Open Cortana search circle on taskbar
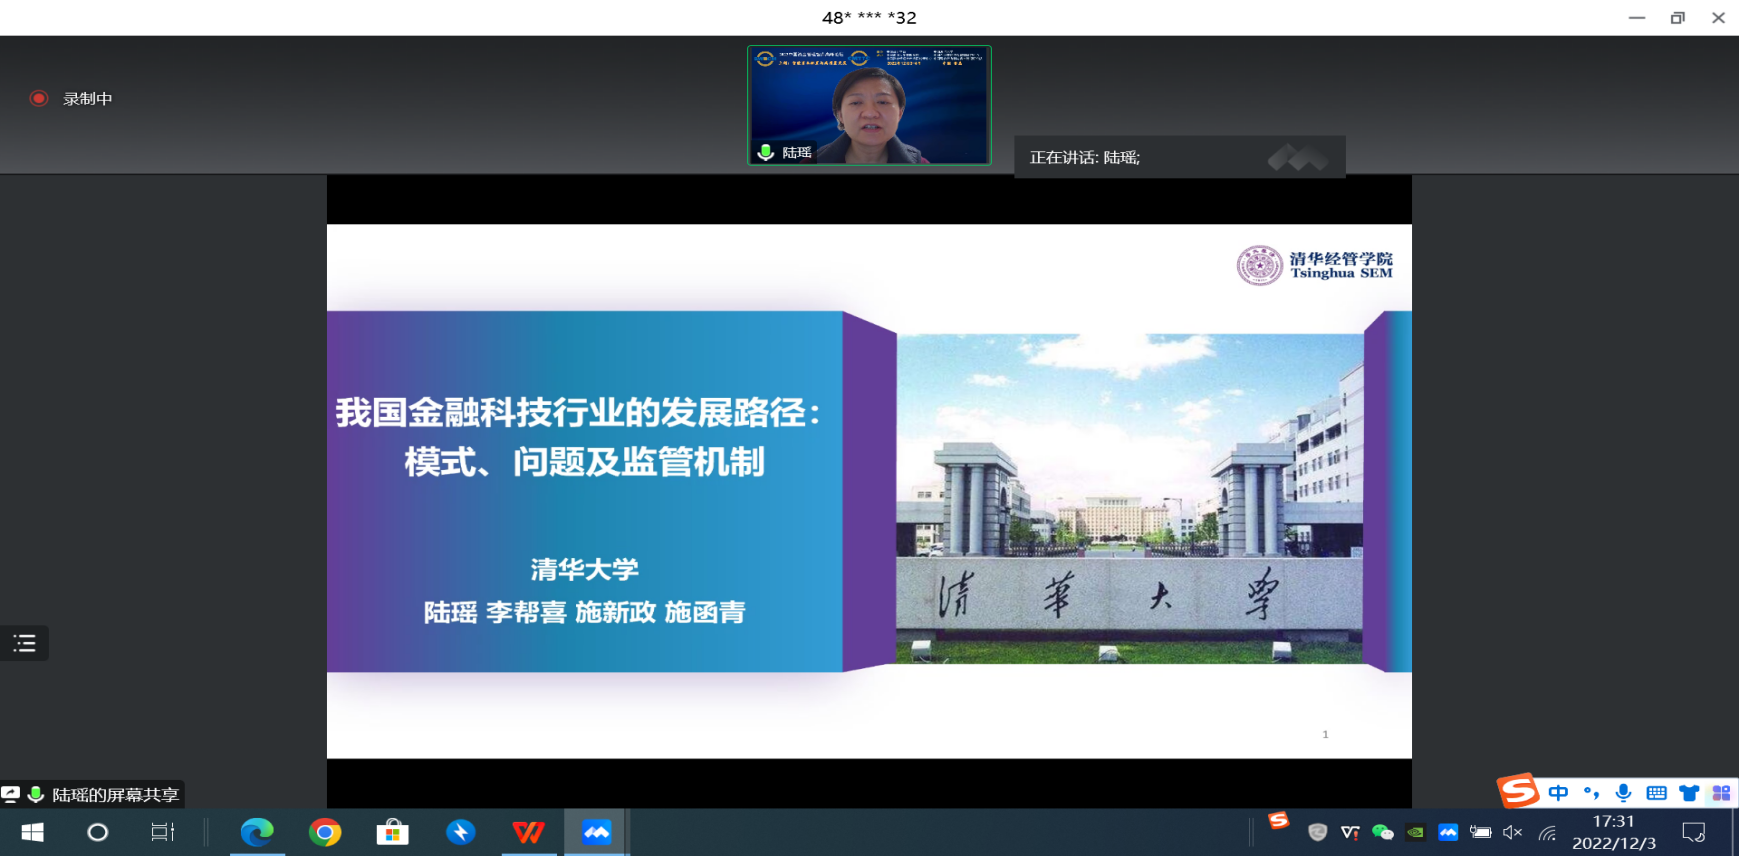Screen dimensions: 1739x856 [97, 832]
